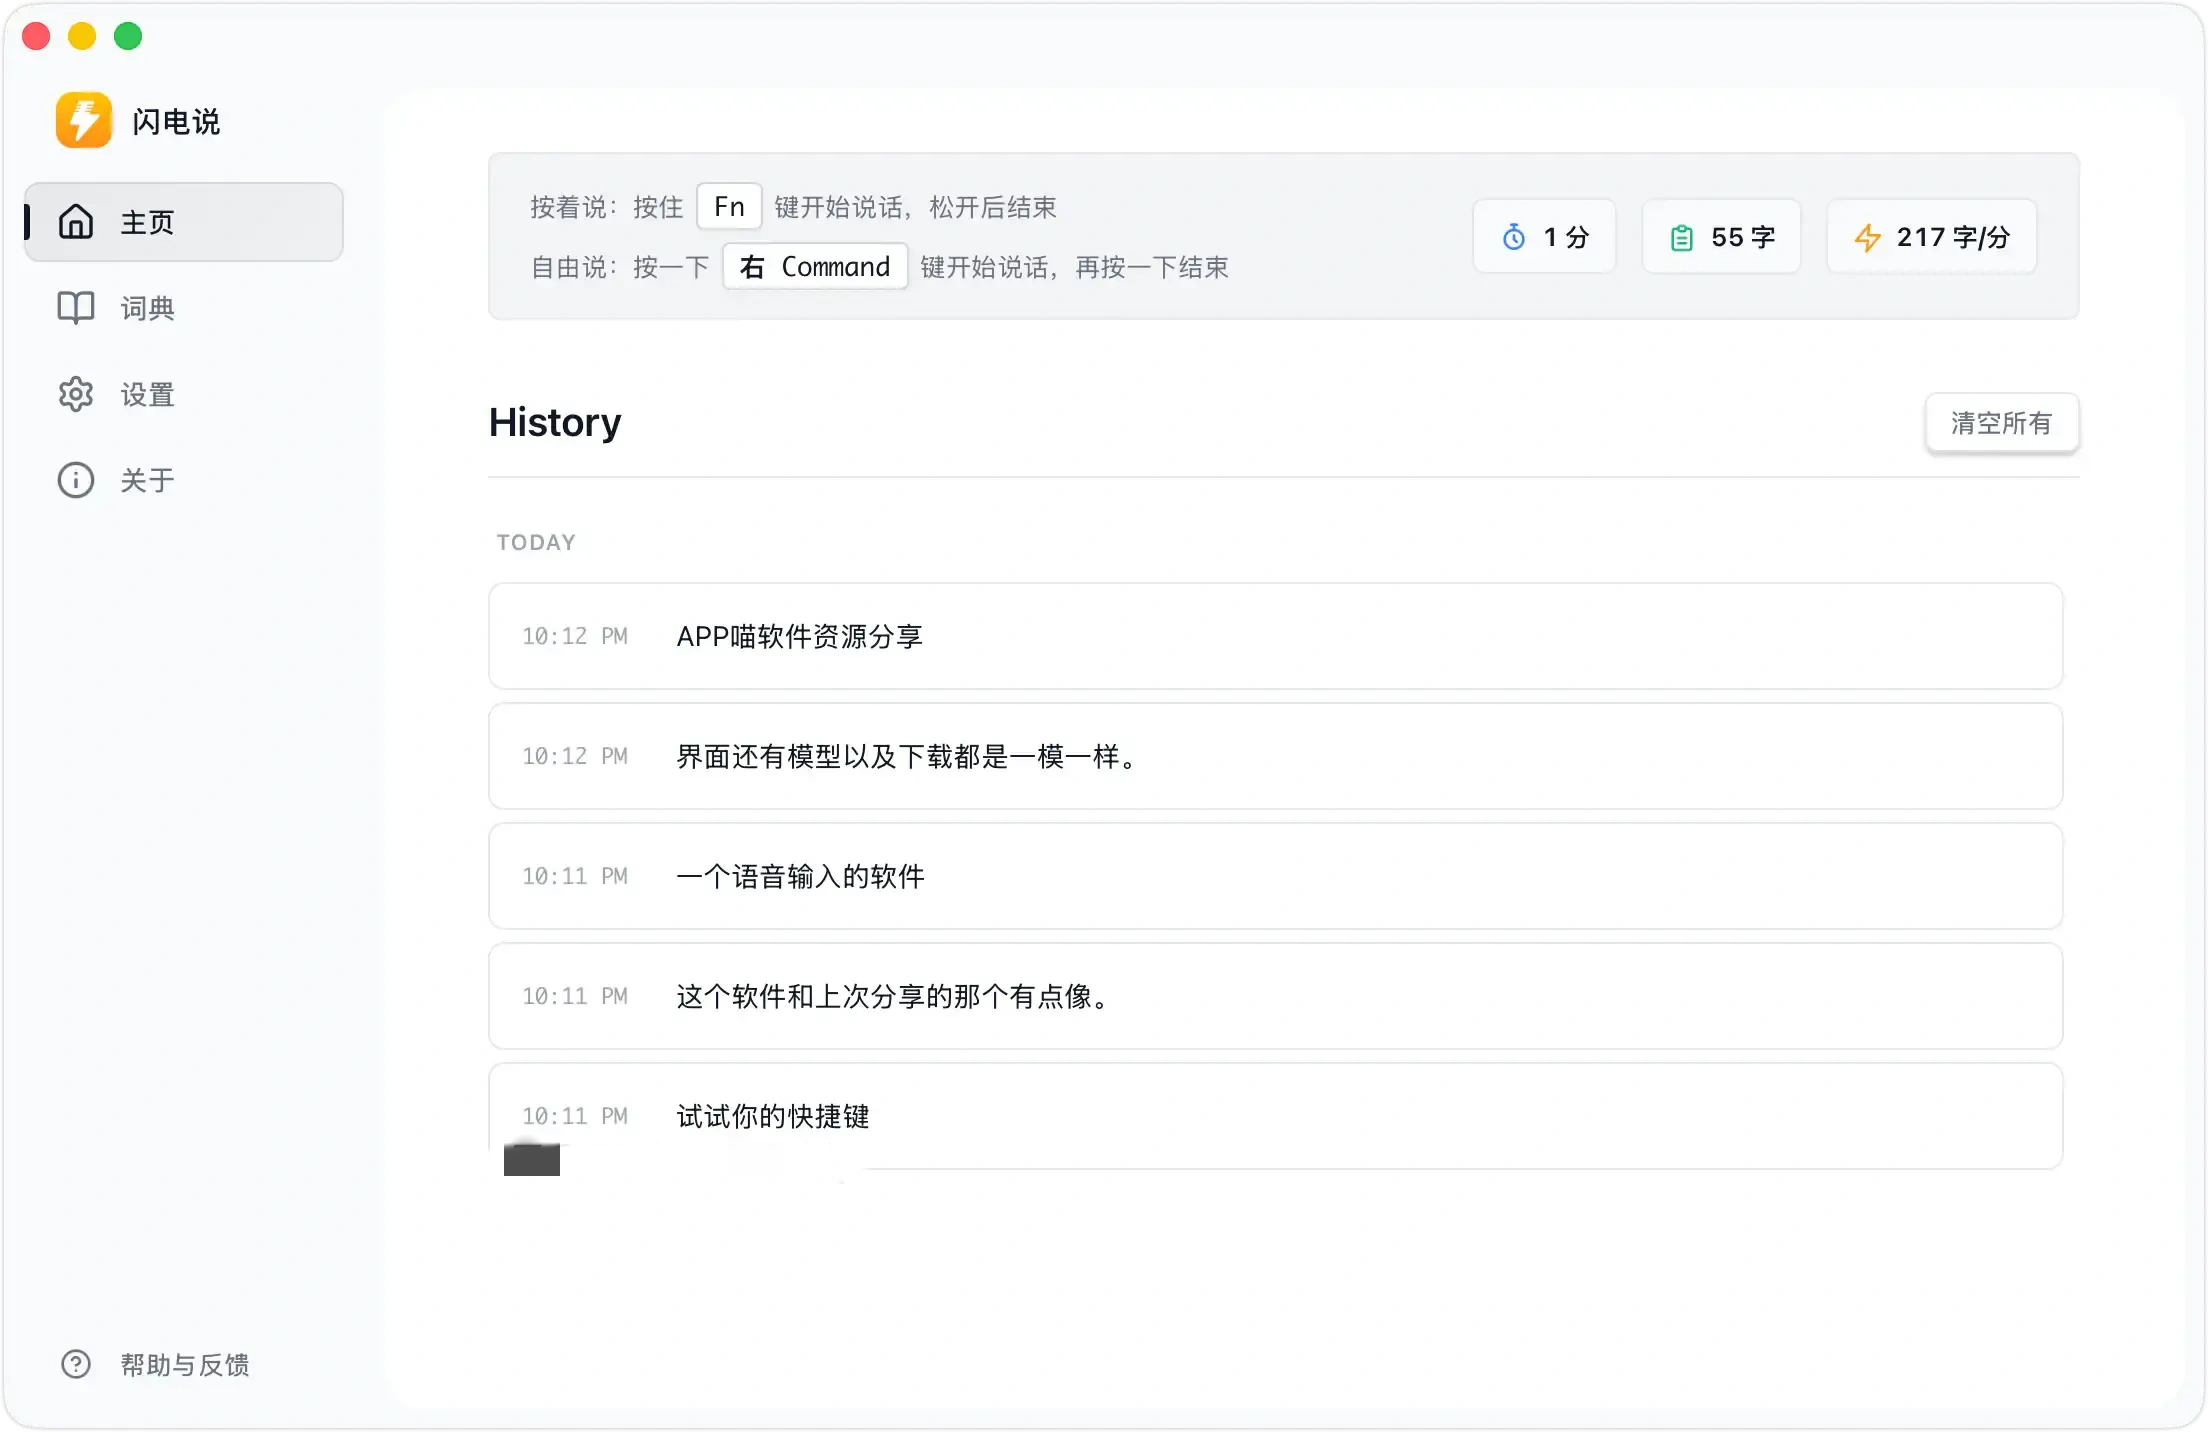Click the TODAY section label
Image resolution: width=2208 pixels, height=1432 pixels.
coord(536,542)
